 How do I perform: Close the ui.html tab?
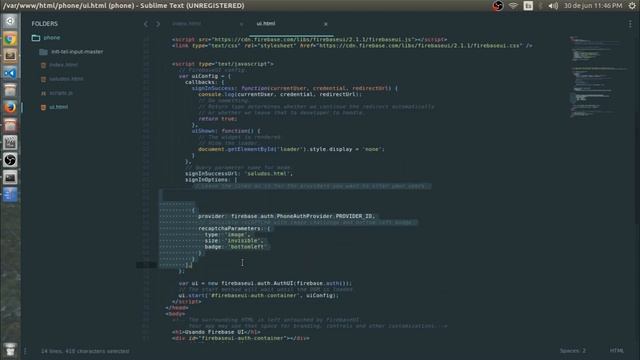pyautogui.click(x=326, y=24)
